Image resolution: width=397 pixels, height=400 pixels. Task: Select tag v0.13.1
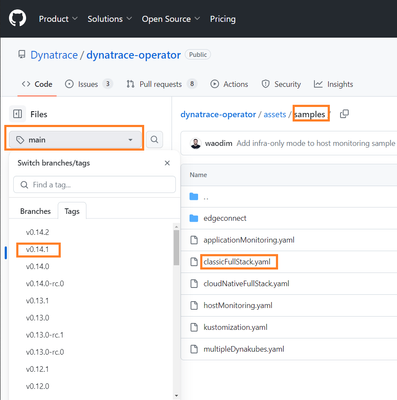point(37,301)
